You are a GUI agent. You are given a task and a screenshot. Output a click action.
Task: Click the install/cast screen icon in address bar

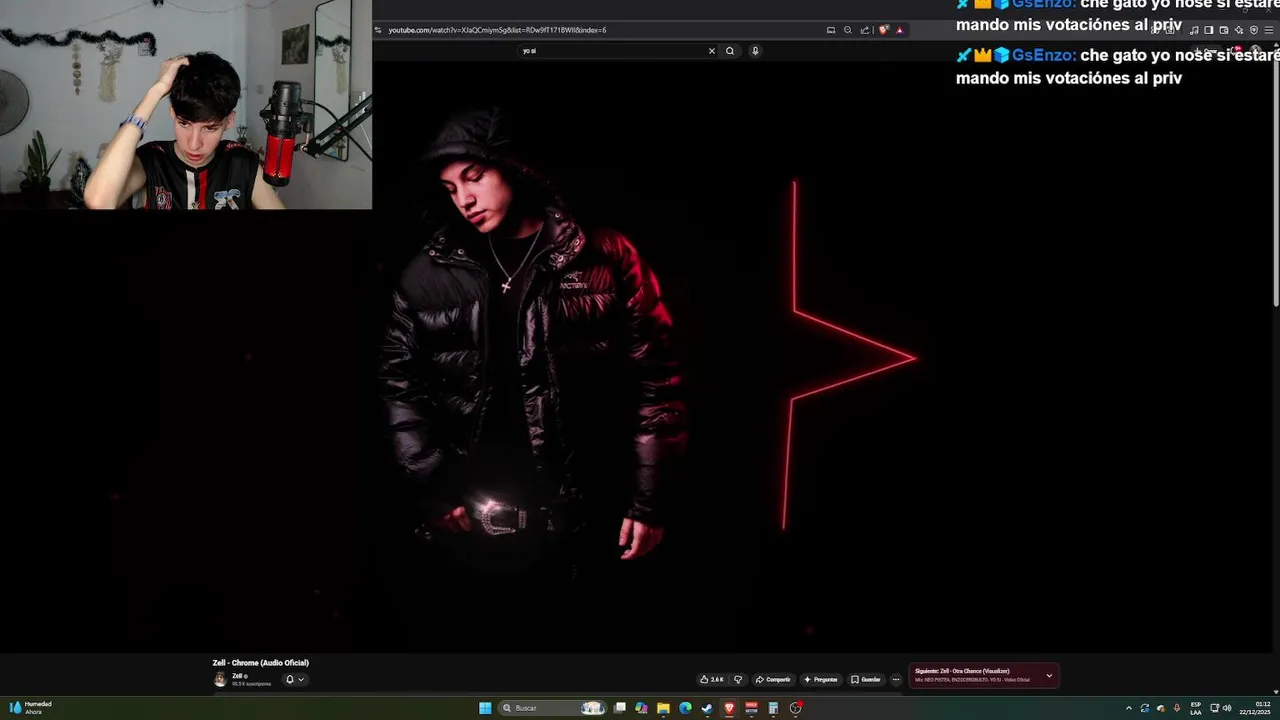(831, 30)
